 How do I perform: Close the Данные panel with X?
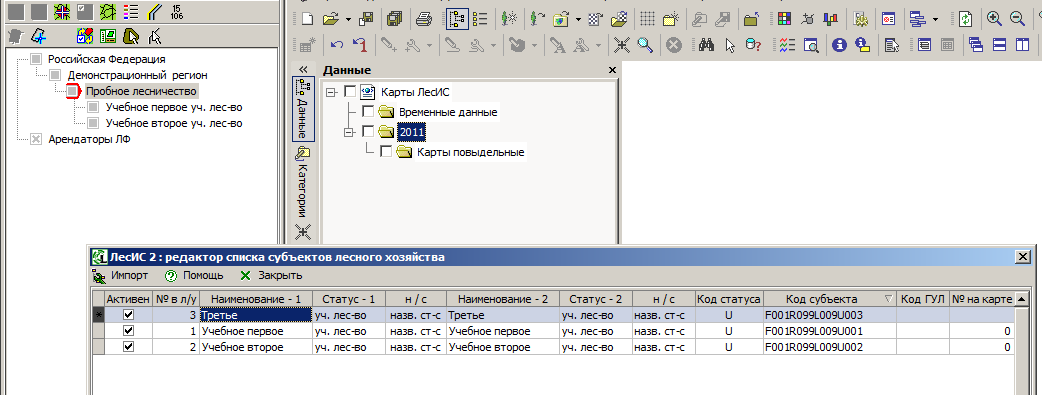click(x=612, y=70)
